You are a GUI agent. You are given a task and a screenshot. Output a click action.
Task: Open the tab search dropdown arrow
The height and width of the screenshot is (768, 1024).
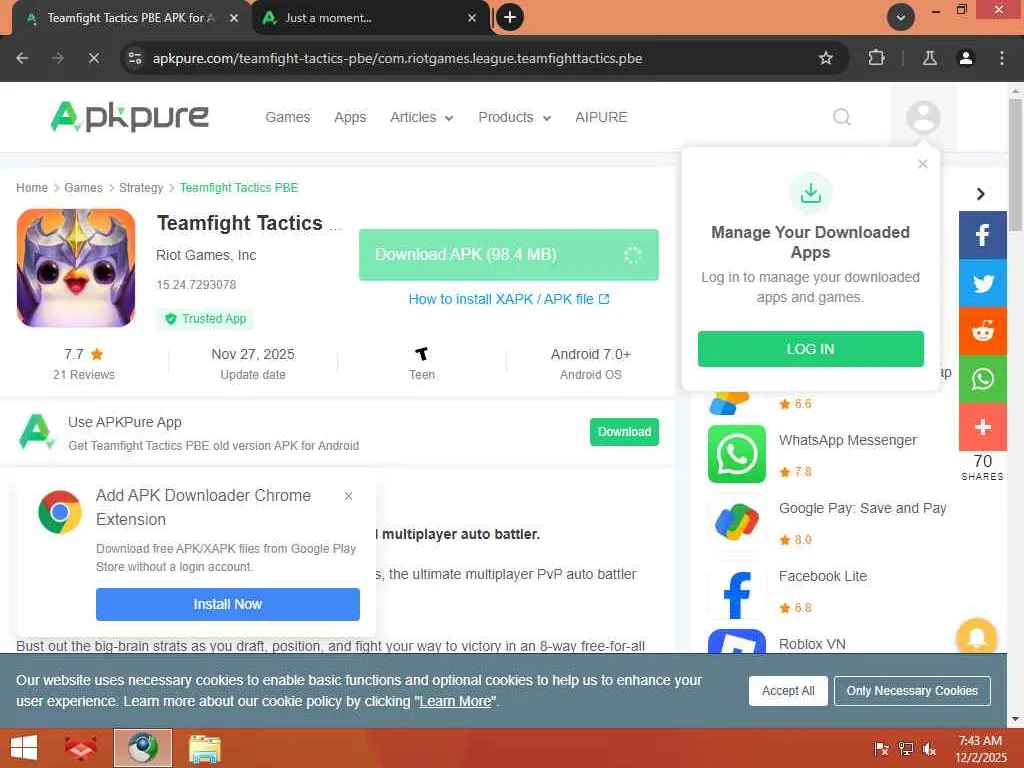tap(900, 17)
